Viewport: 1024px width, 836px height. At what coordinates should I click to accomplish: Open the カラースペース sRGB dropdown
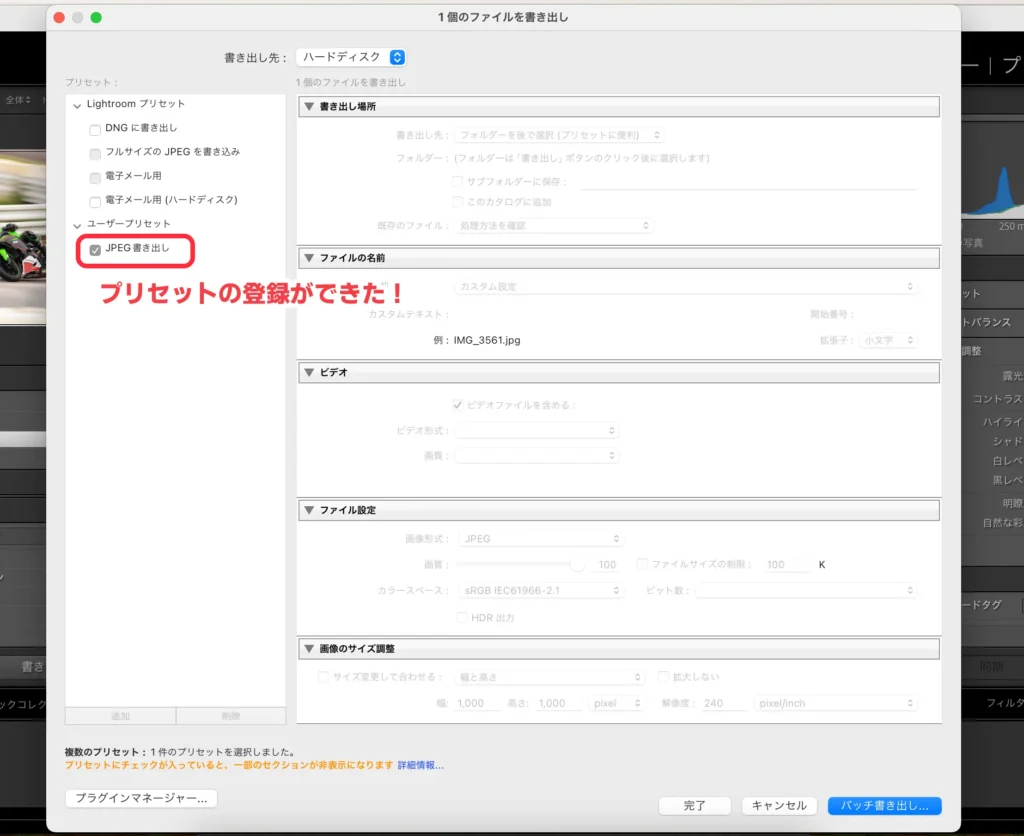click(x=540, y=591)
